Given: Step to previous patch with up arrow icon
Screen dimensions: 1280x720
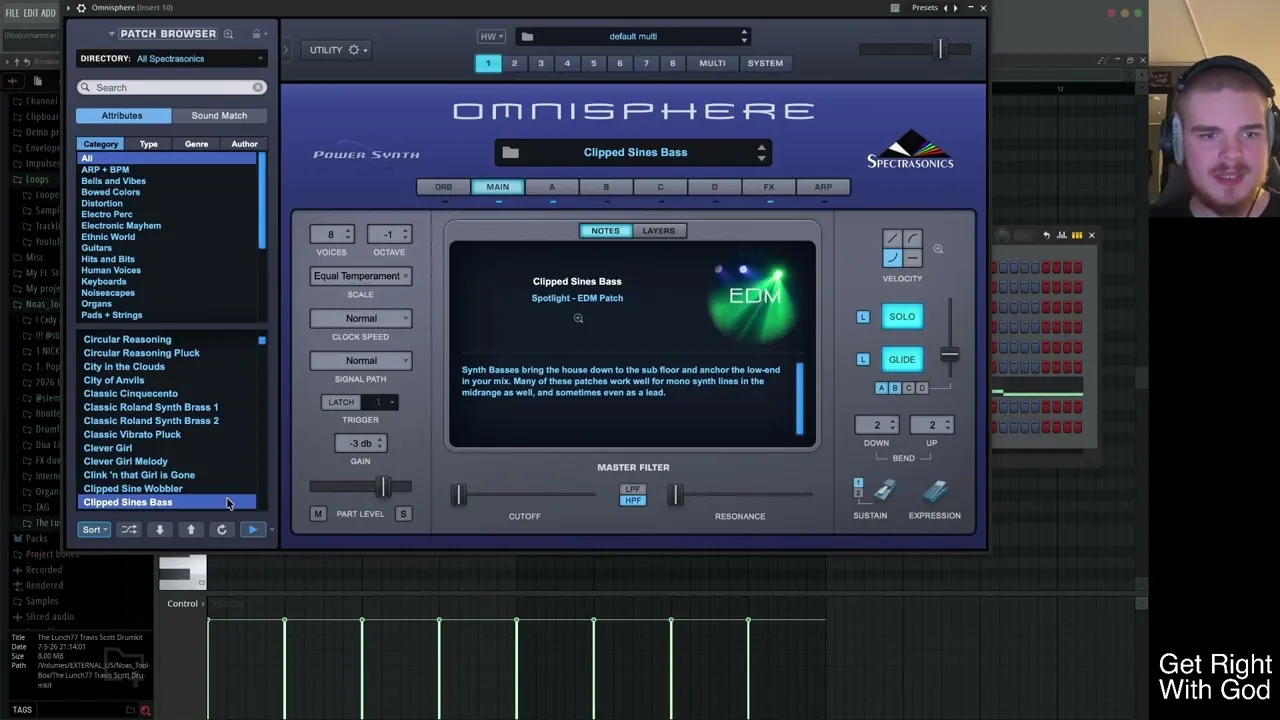Looking at the screenshot, I should [x=191, y=530].
